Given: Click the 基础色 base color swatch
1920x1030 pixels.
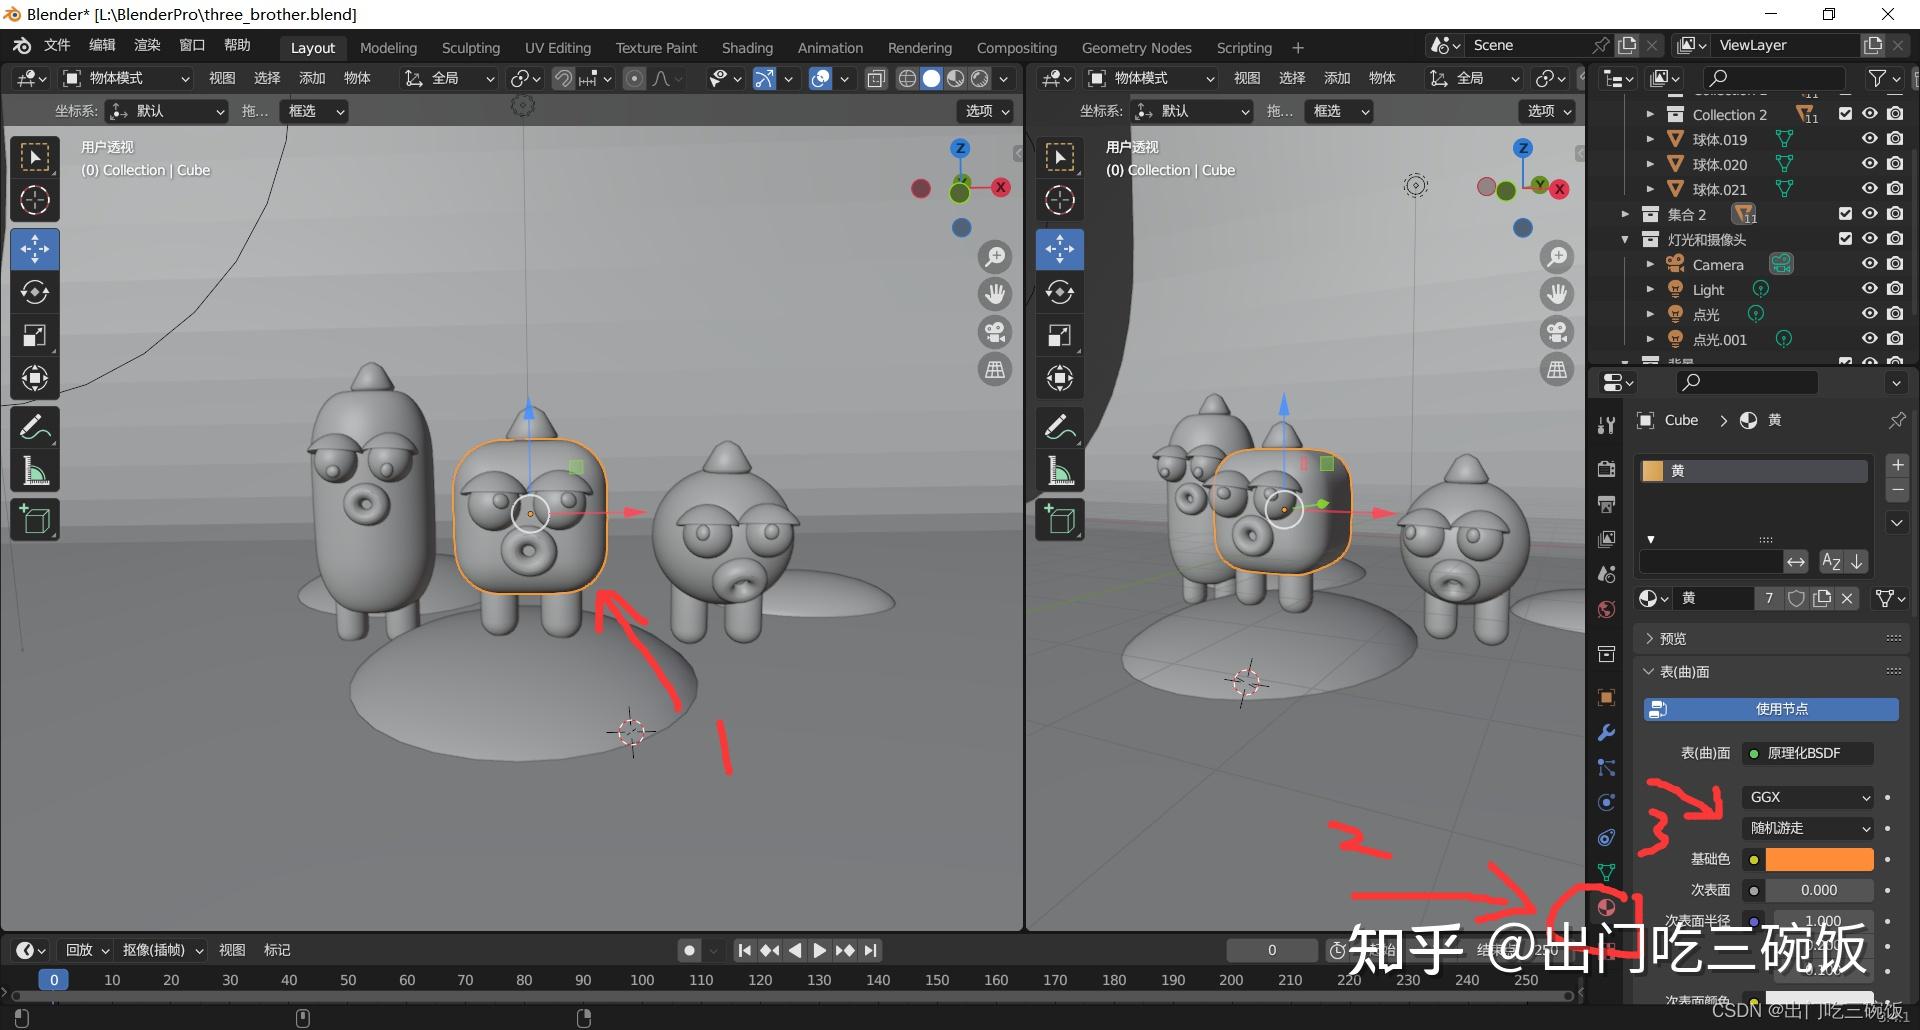Looking at the screenshot, I should pos(1818,858).
